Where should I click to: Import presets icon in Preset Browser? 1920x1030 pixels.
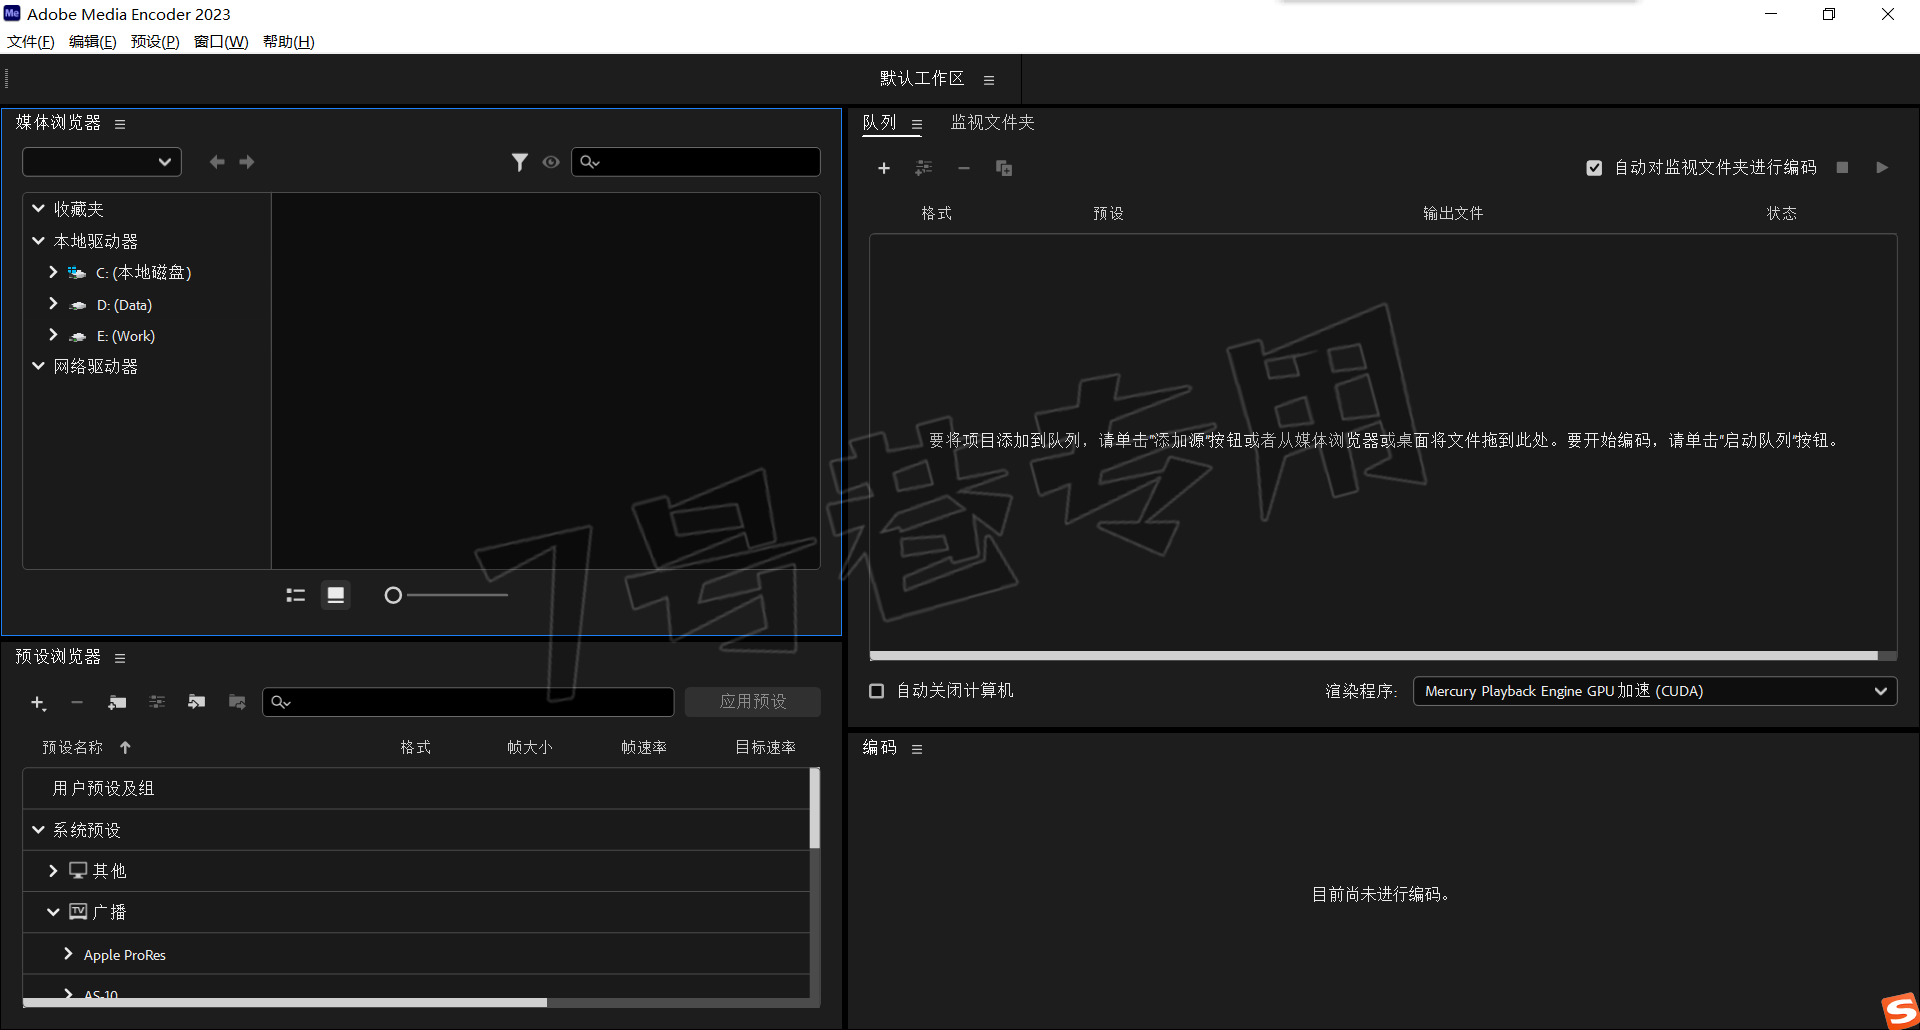(x=197, y=702)
